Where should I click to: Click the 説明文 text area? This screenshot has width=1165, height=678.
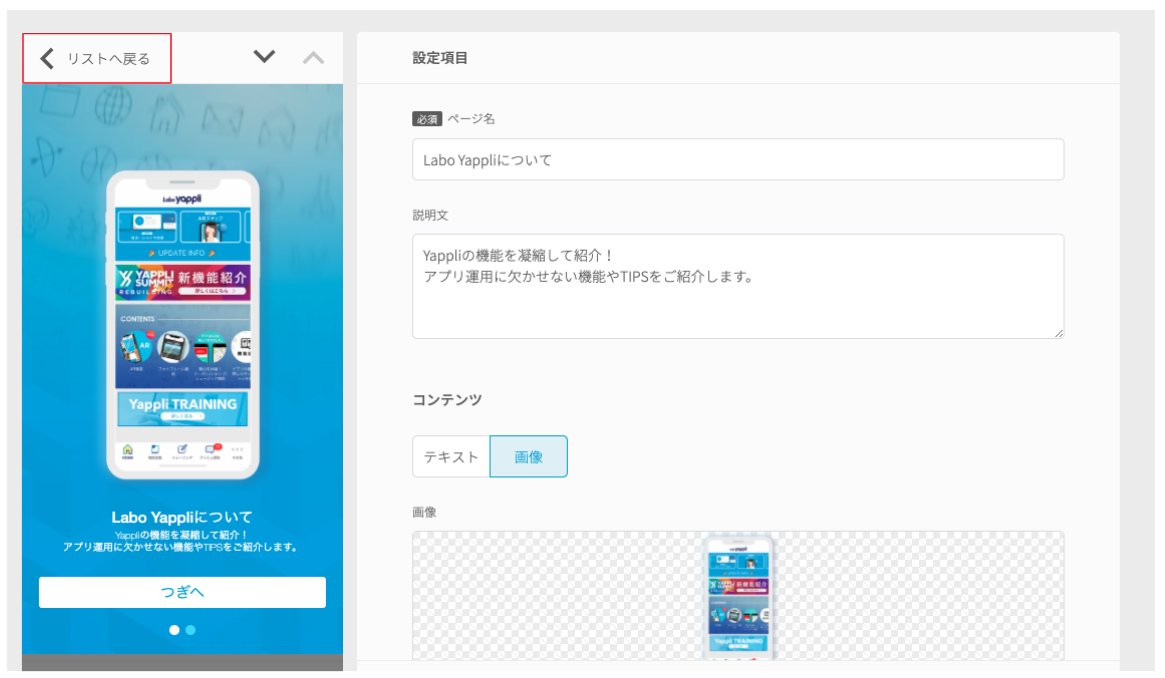[x=738, y=287]
